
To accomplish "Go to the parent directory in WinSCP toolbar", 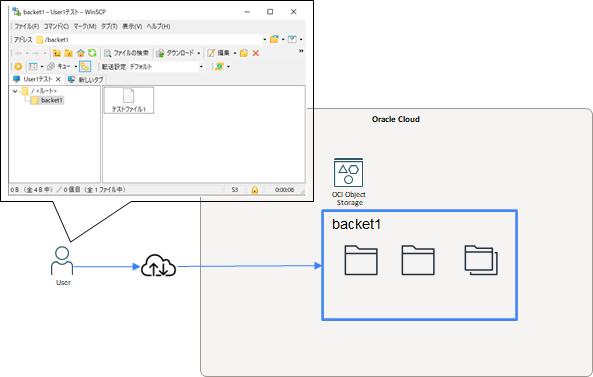I will [x=57, y=53].
